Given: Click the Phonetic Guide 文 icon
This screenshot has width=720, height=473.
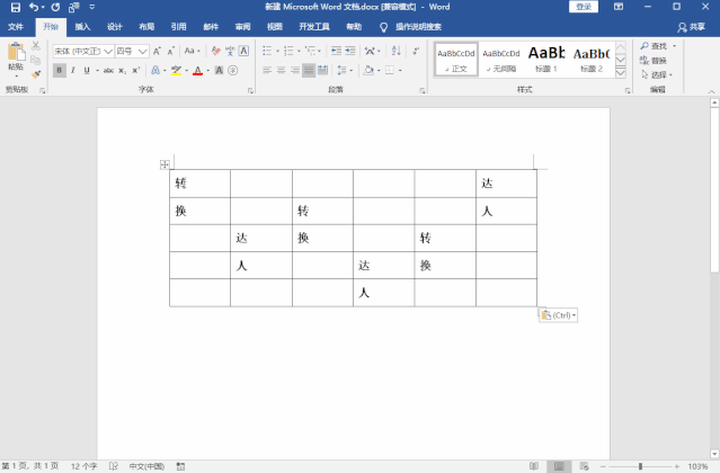Looking at the screenshot, I should pos(230,51).
